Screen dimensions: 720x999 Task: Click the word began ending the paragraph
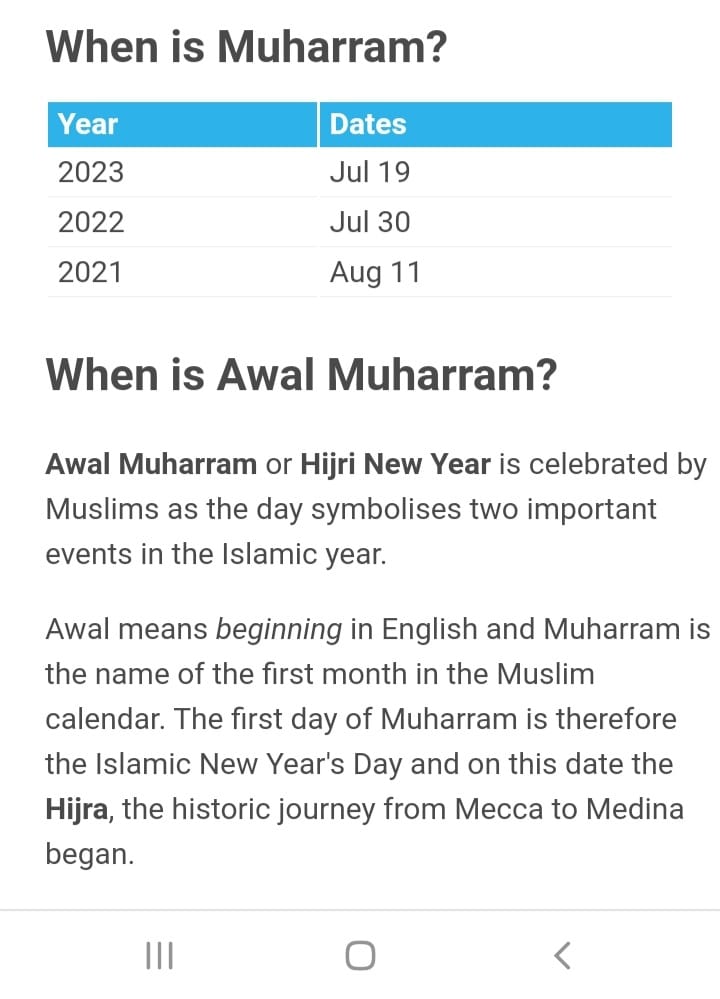click(x=88, y=855)
